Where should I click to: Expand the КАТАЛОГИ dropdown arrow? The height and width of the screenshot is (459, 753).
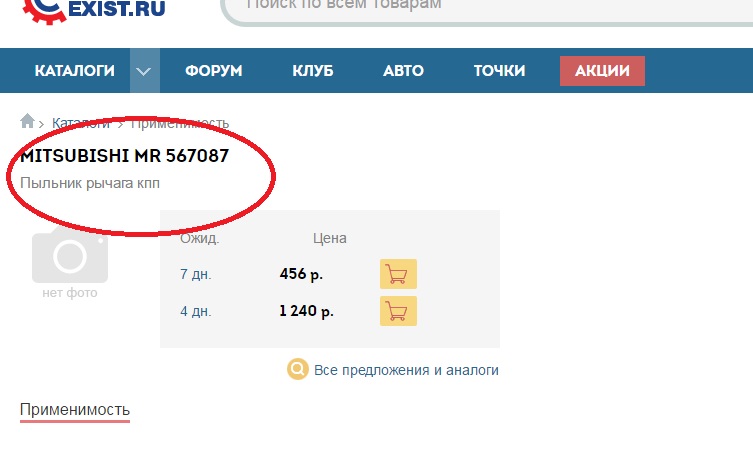click(x=145, y=71)
